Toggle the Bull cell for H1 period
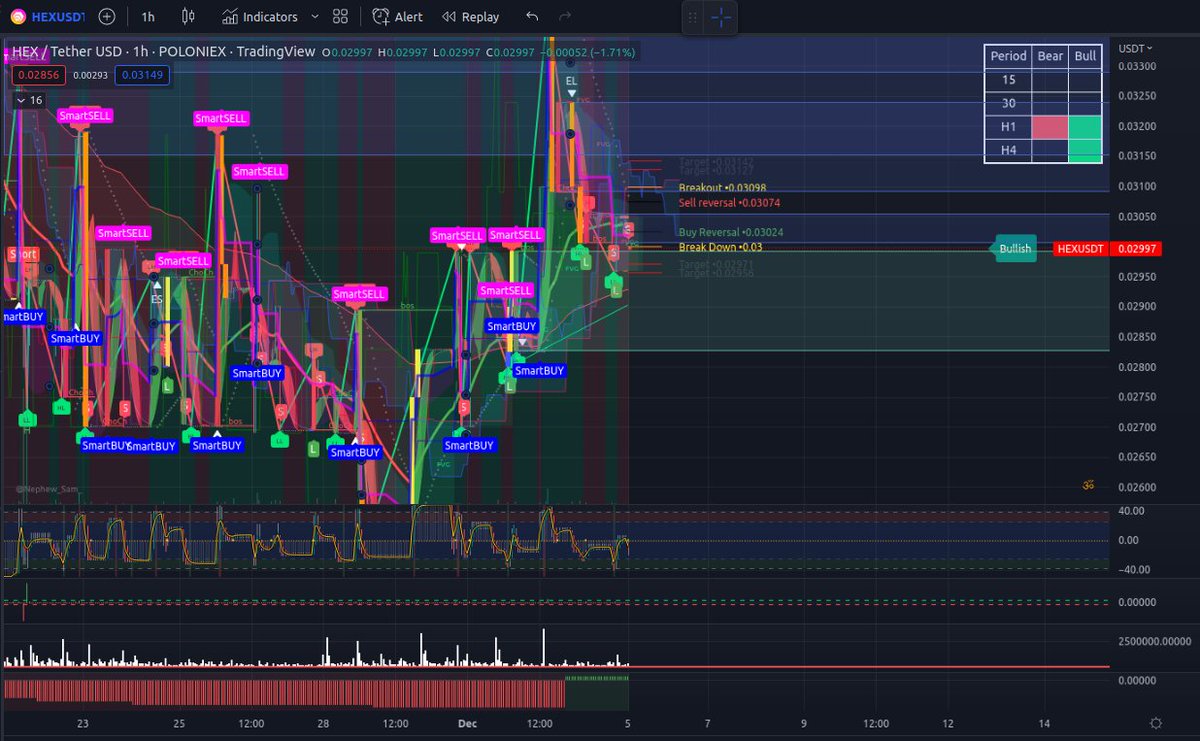Viewport: 1200px width, 741px height. pyautogui.click(x=1084, y=127)
